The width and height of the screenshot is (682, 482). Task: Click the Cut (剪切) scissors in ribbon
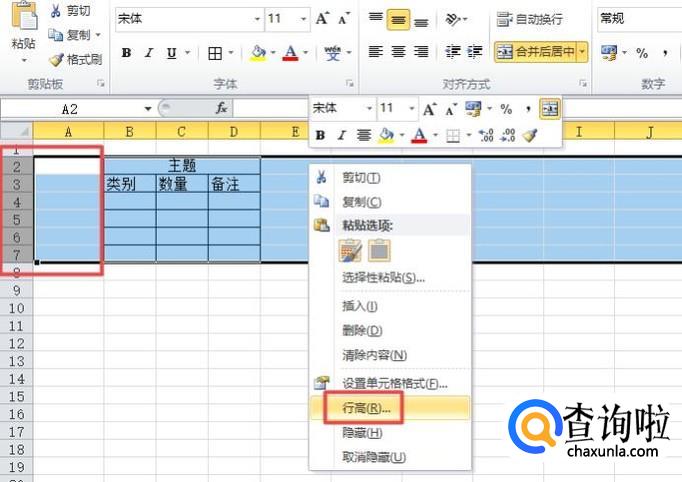56,11
